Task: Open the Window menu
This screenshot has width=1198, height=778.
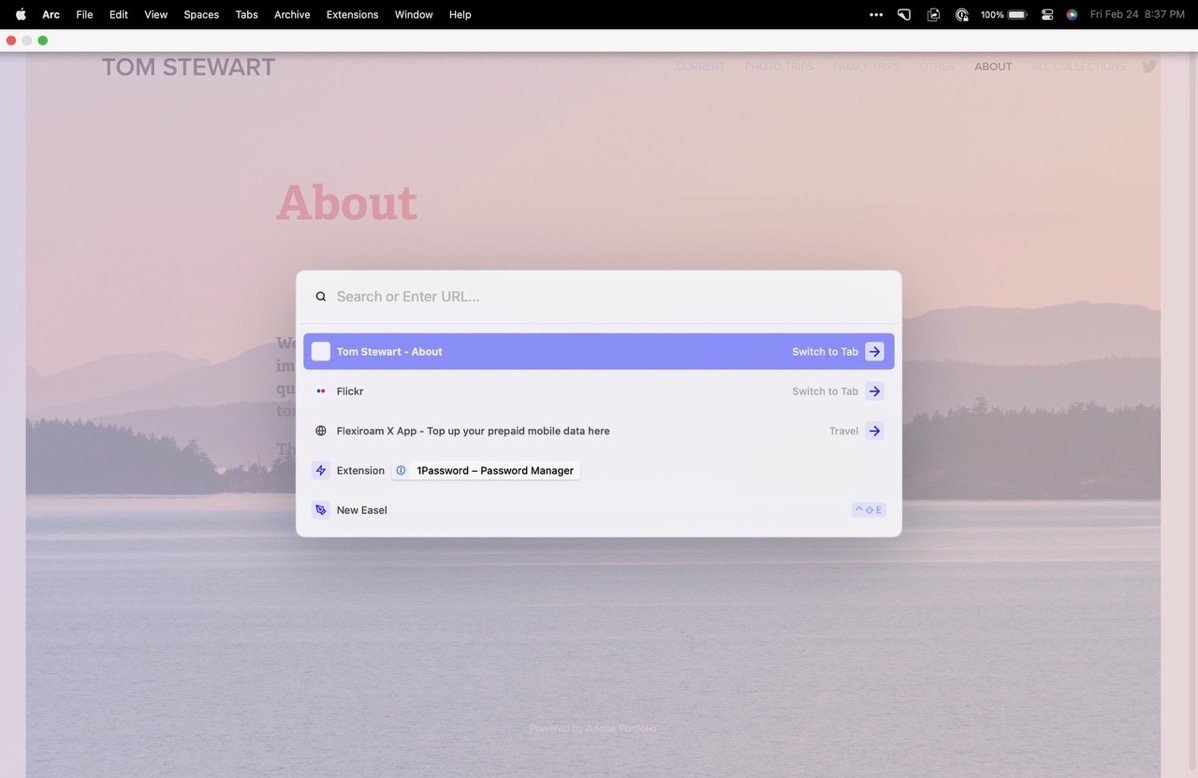Action: (x=413, y=15)
